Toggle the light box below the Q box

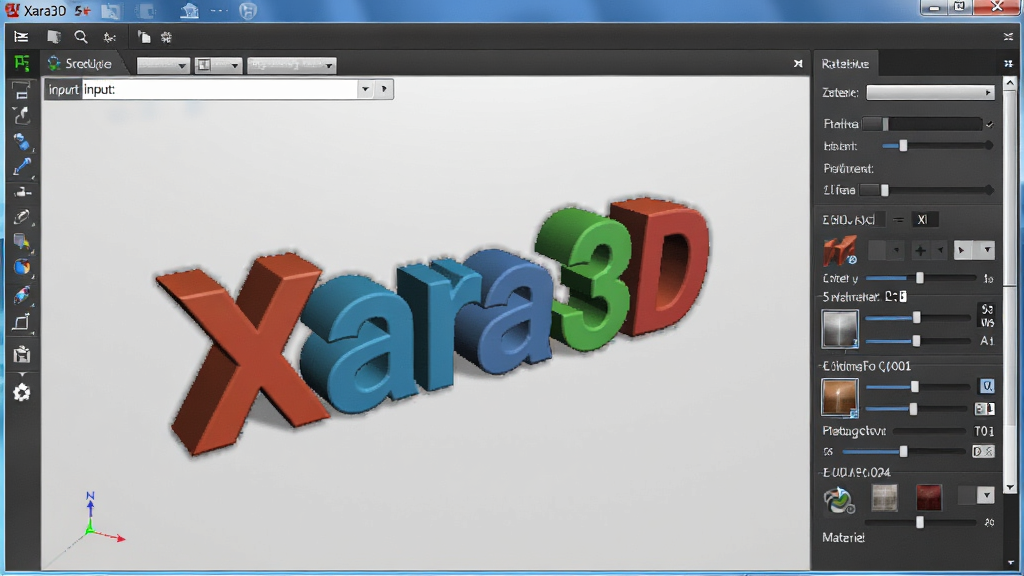(985, 409)
